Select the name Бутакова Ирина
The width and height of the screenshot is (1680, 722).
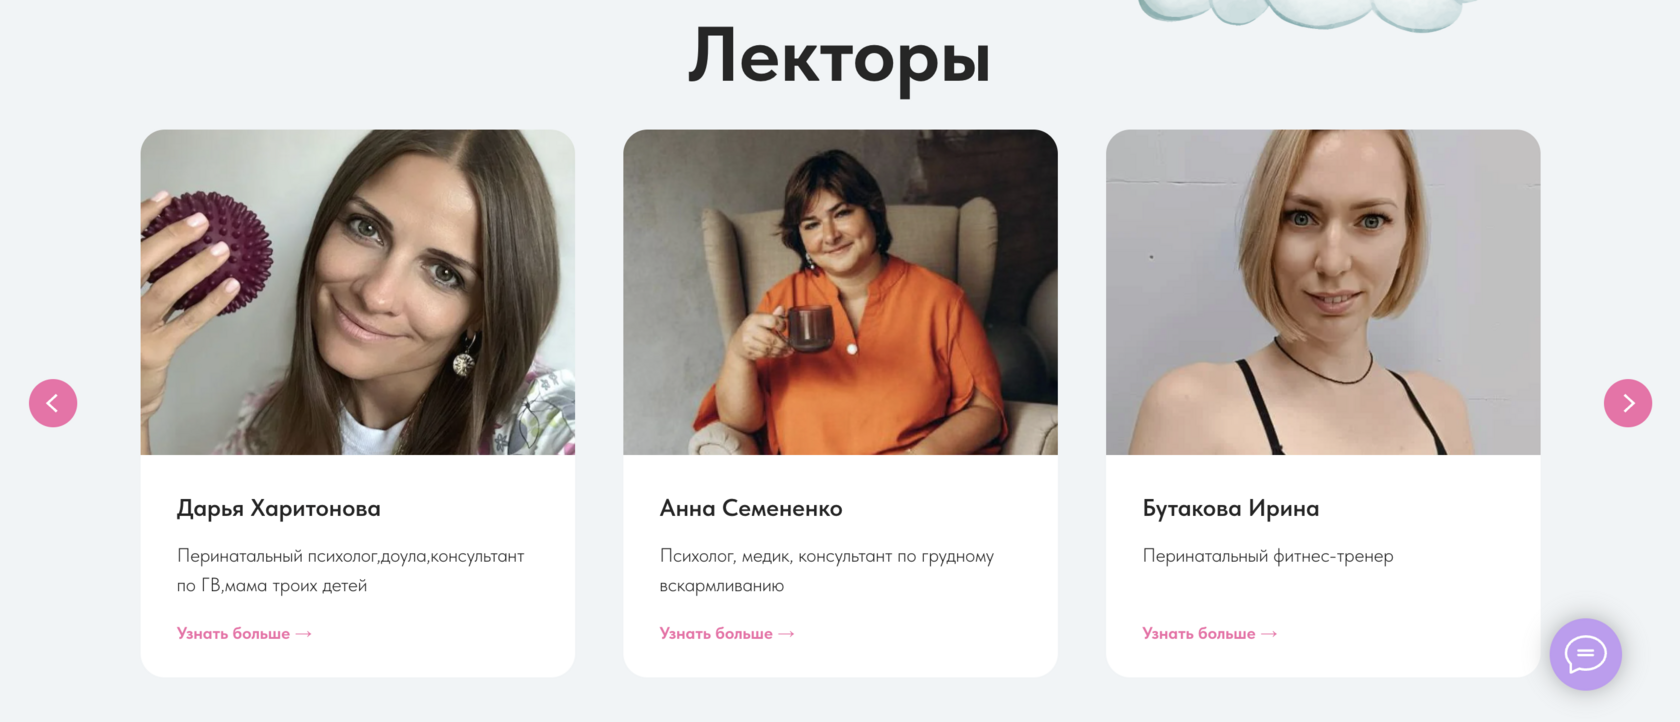tap(1231, 509)
